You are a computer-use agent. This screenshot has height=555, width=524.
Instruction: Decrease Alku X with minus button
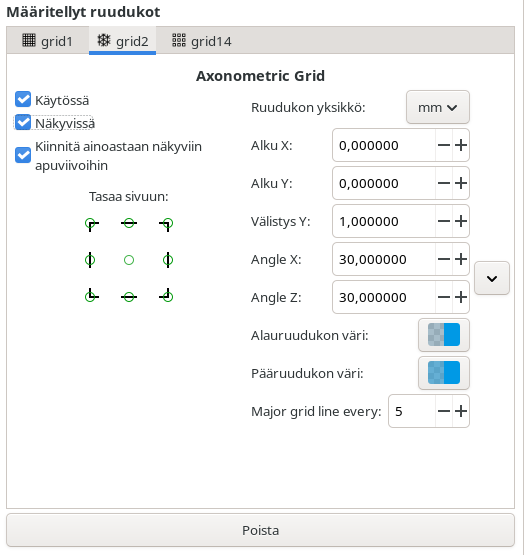pos(444,145)
